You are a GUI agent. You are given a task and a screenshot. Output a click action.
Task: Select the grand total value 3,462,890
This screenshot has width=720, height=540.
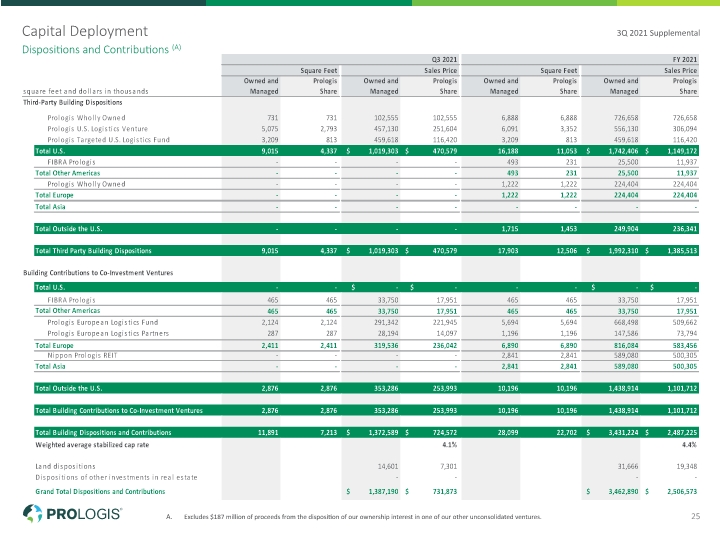623,492
